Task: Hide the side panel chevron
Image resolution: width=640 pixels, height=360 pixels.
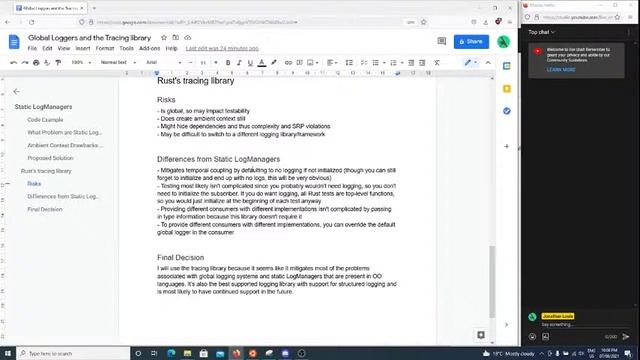Action: 507,325
